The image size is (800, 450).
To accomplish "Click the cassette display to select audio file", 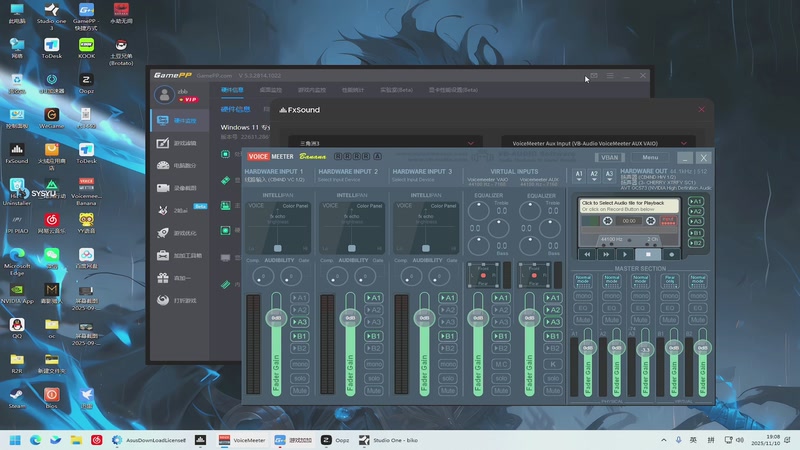I will pyautogui.click(x=629, y=206).
